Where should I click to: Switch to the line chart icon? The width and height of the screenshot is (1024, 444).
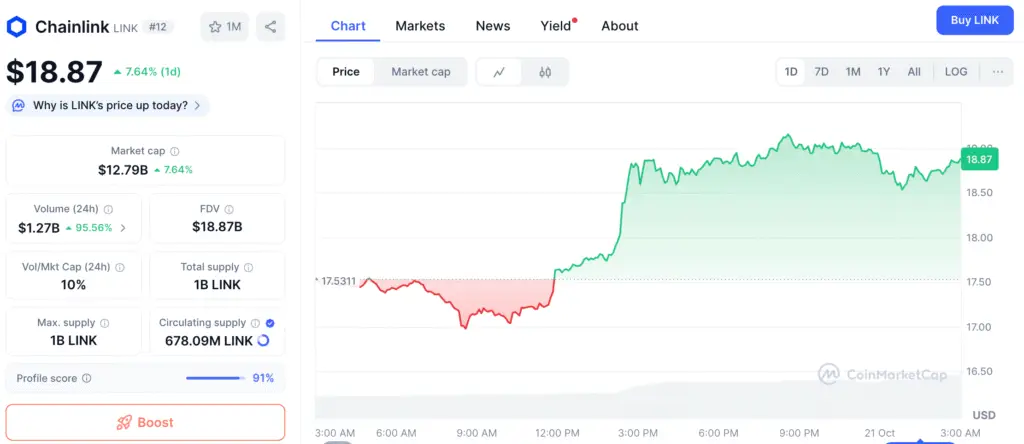(x=499, y=72)
